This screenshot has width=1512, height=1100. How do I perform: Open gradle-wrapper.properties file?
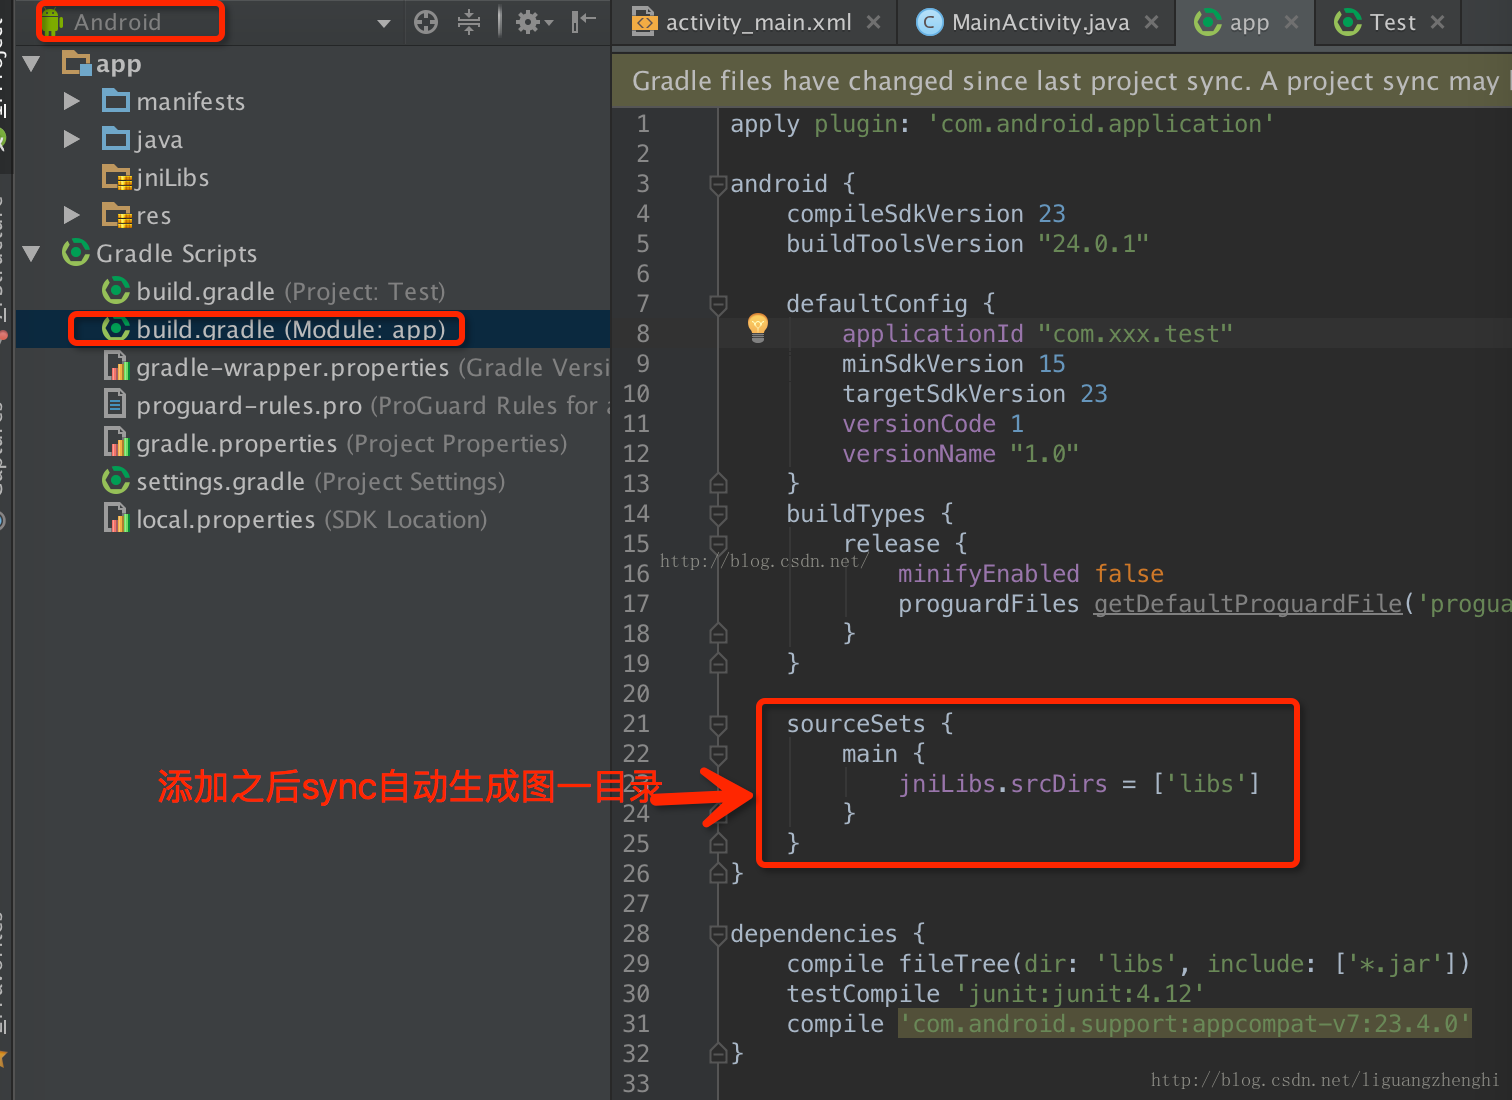pos(356,368)
